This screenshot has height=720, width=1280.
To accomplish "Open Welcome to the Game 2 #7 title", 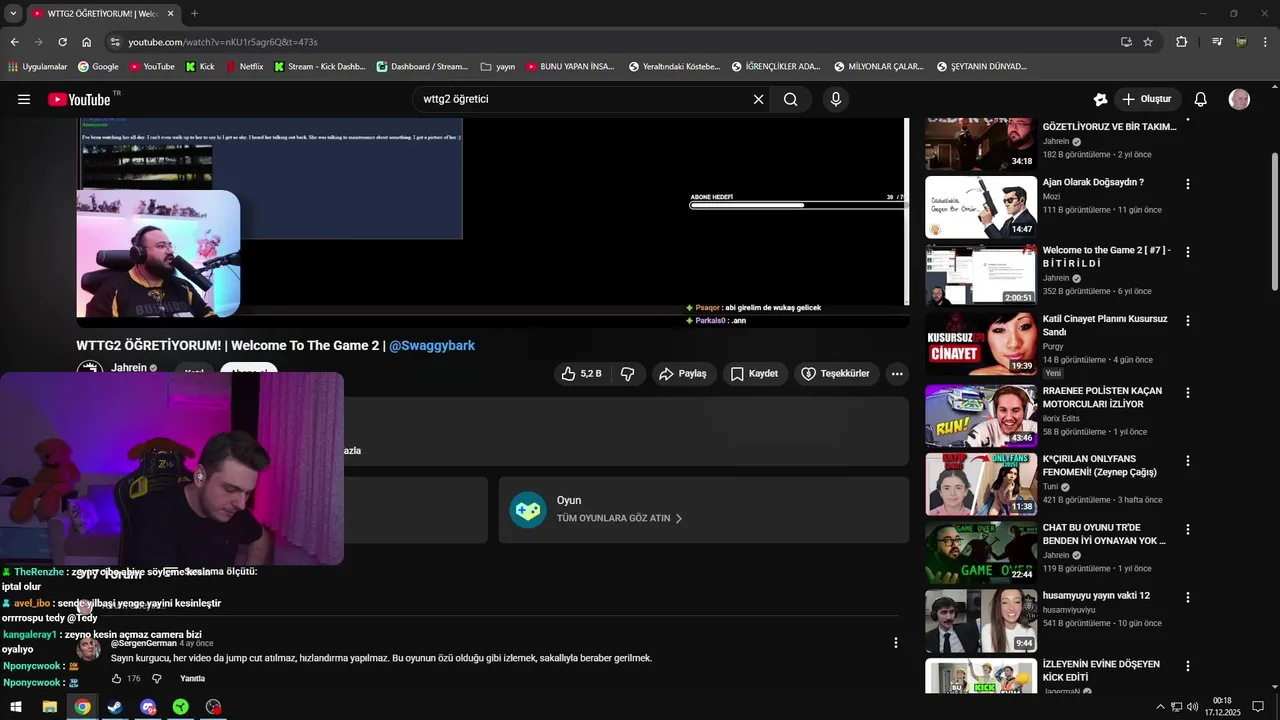I will click(x=1106, y=257).
